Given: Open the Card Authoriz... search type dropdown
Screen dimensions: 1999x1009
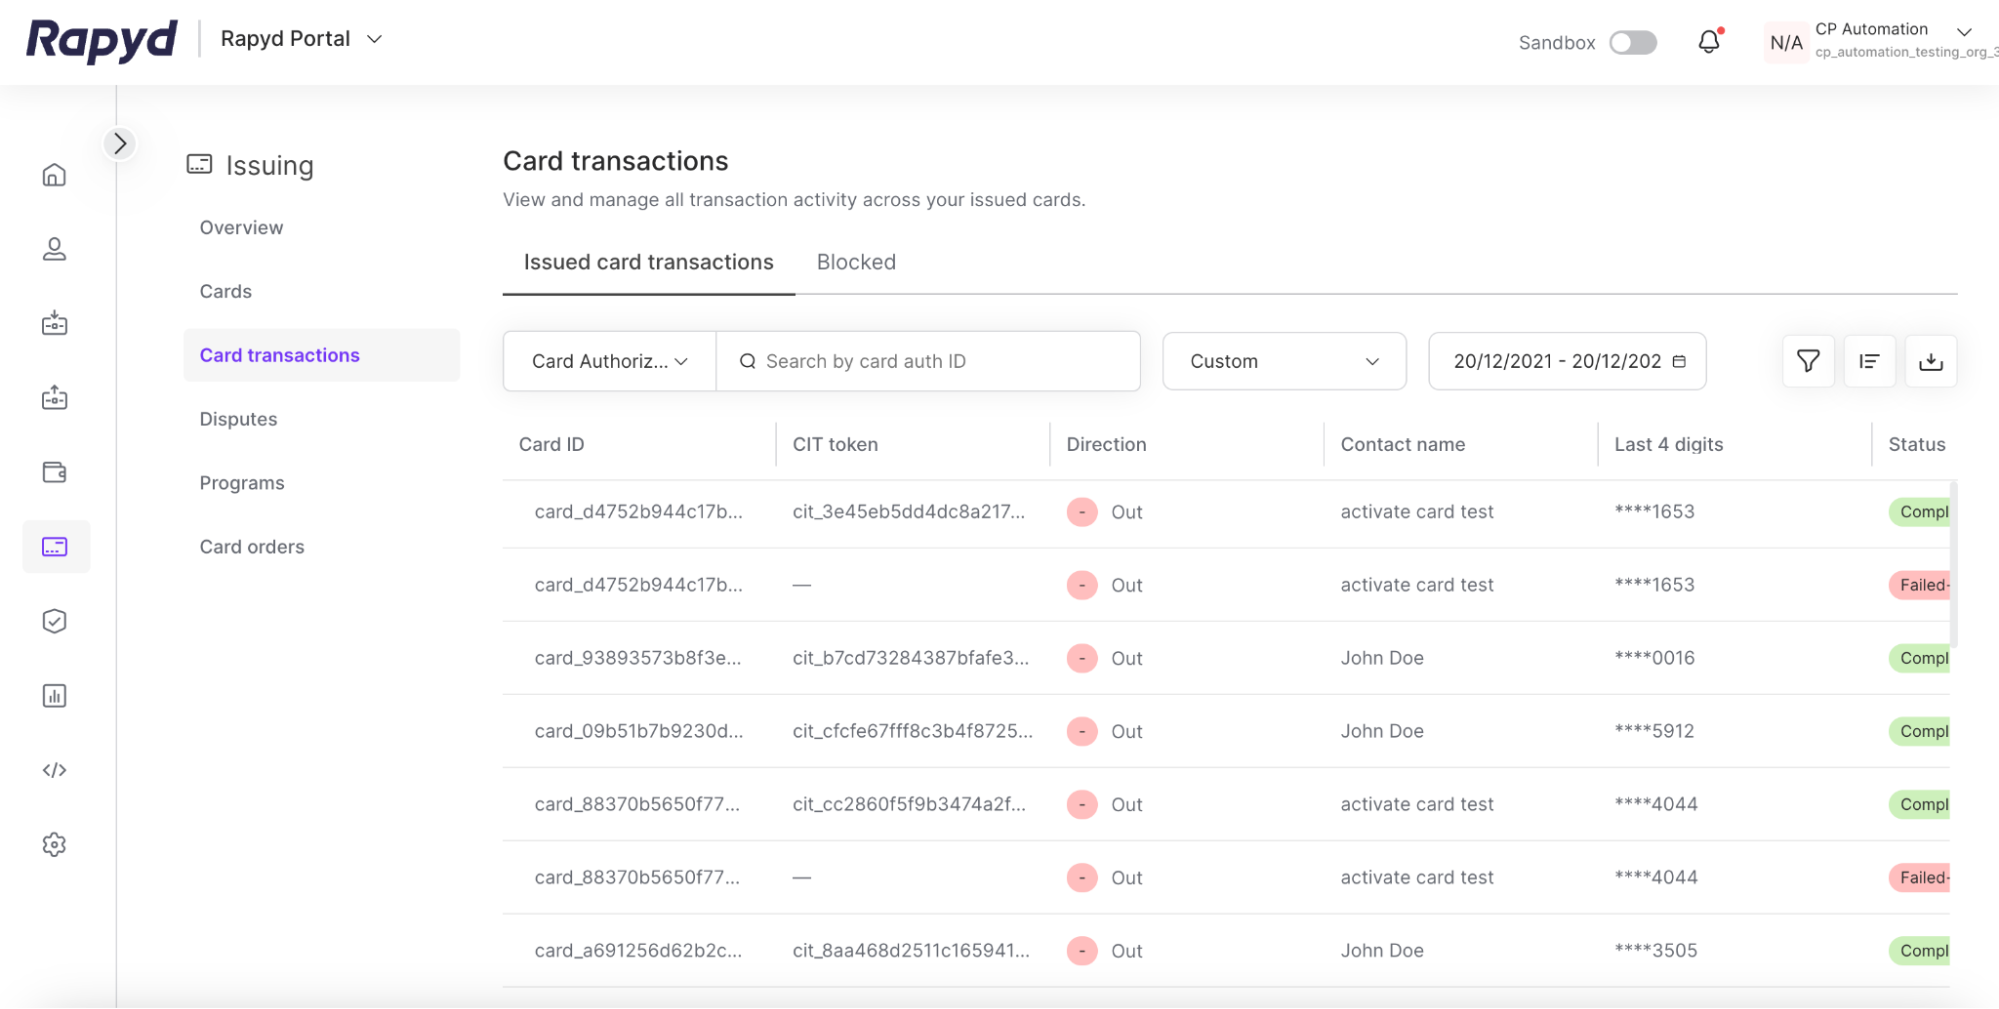Looking at the screenshot, I should (609, 361).
